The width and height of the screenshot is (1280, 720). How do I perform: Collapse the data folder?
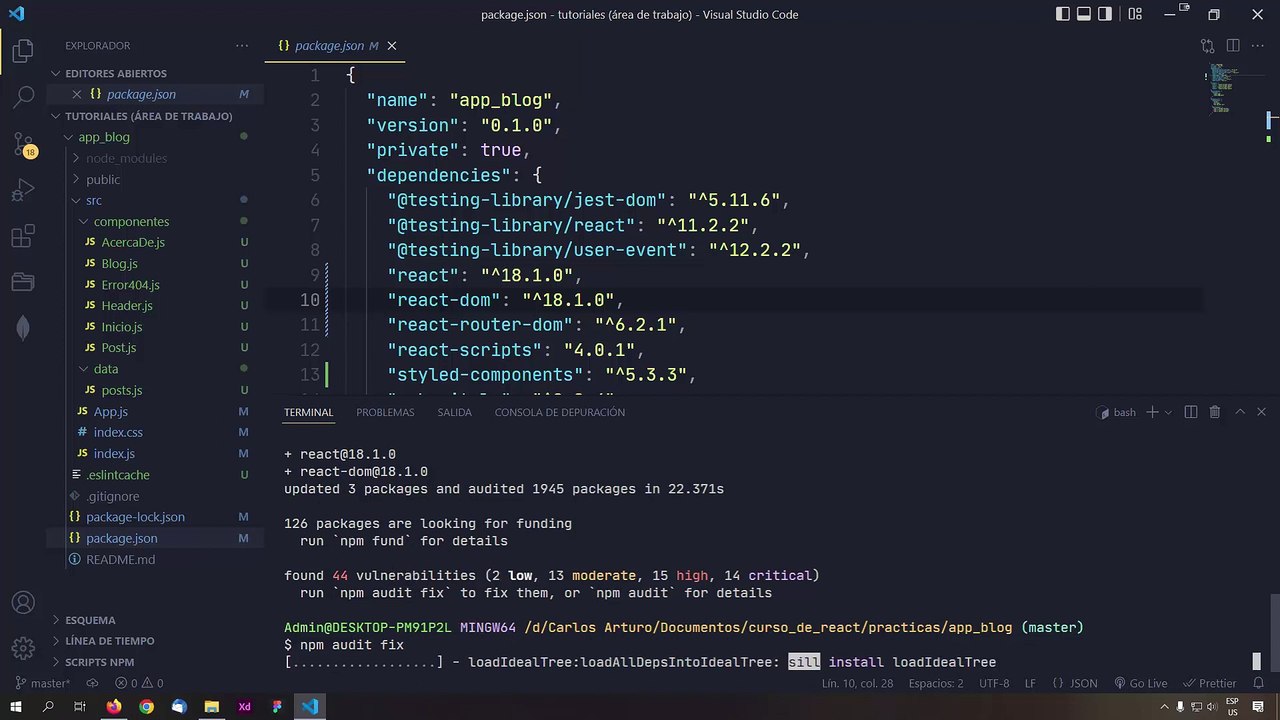tap(106, 369)
